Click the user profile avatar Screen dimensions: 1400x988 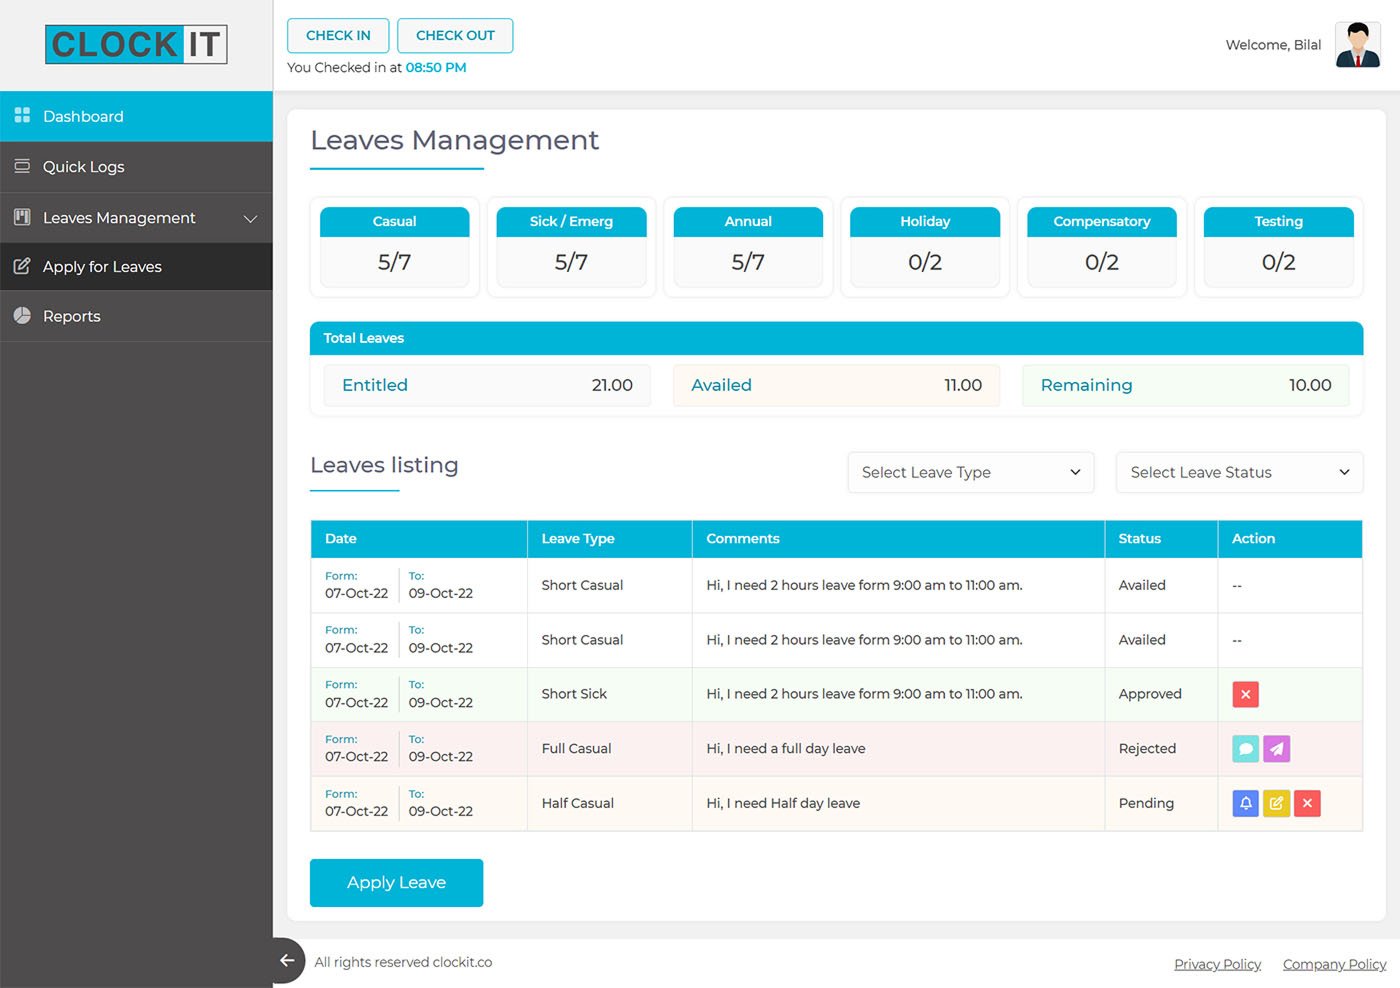pos(1357,45)
